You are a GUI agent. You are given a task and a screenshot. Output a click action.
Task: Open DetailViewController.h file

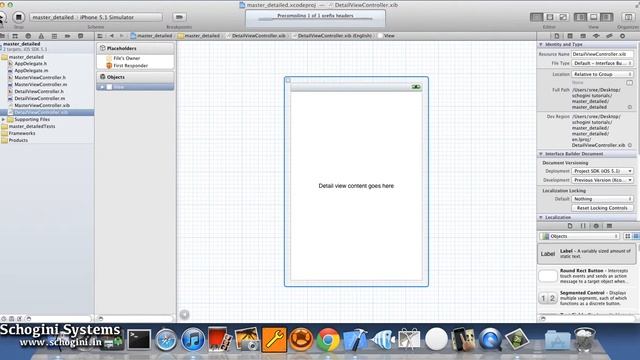[39, 91]
